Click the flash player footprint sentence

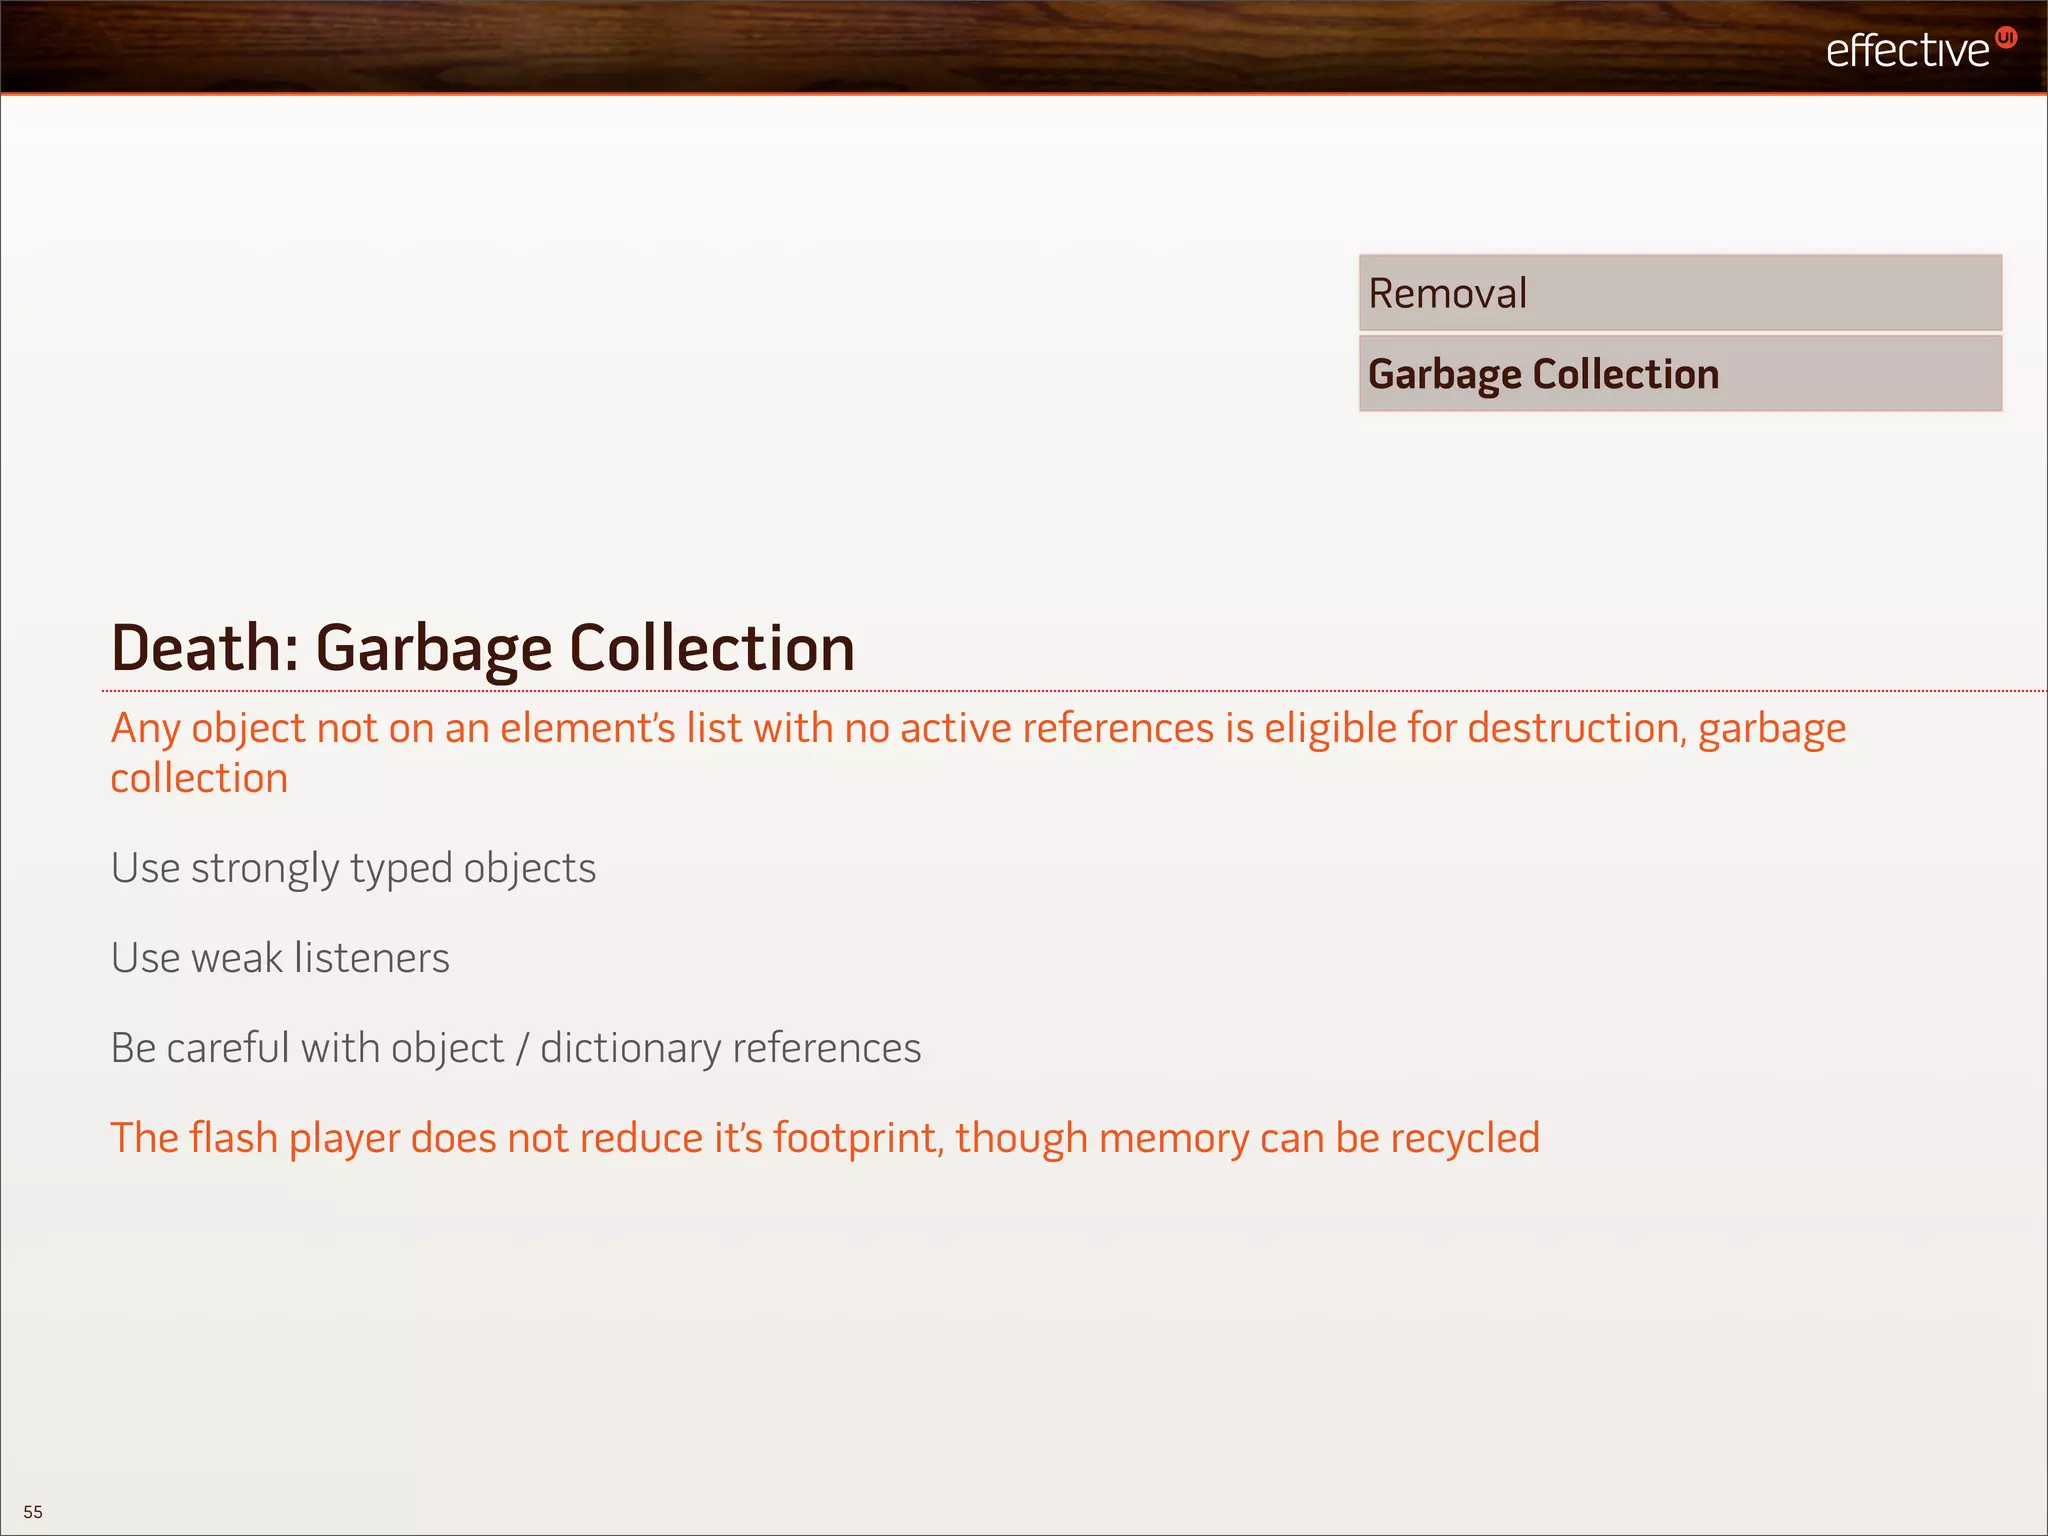click(824, 1138)
